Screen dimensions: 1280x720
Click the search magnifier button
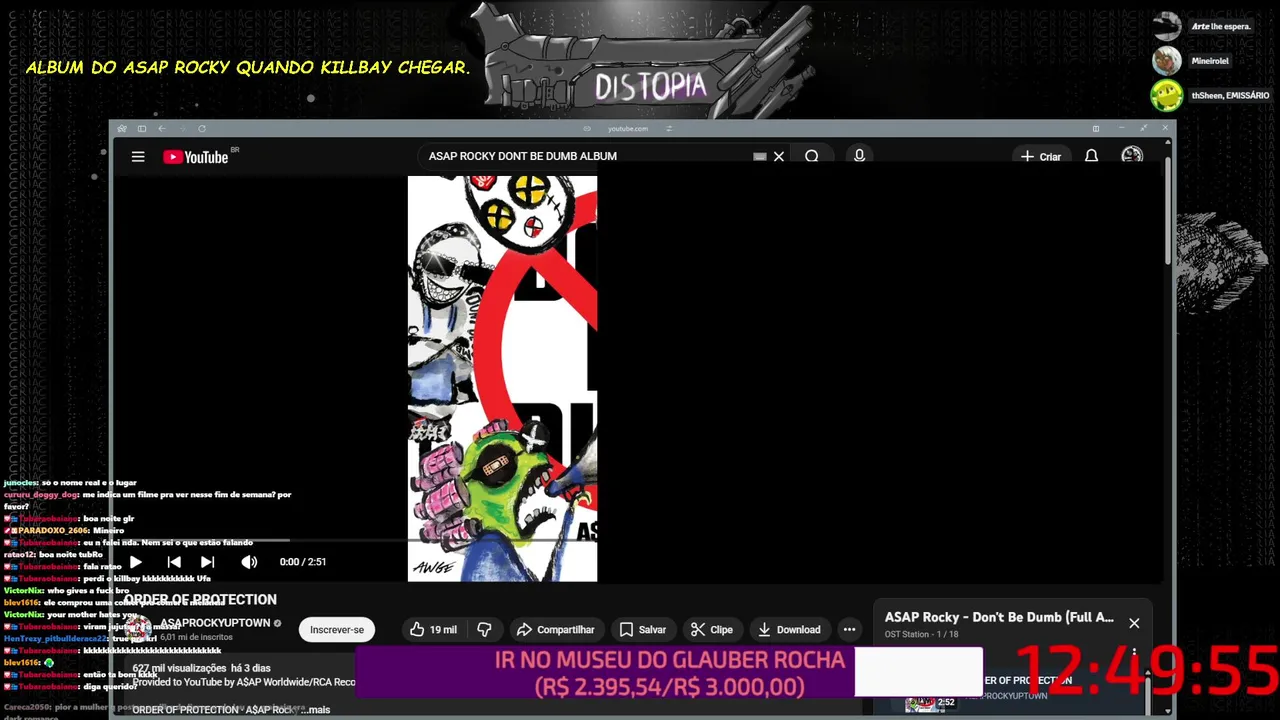(x=812, y=157)
